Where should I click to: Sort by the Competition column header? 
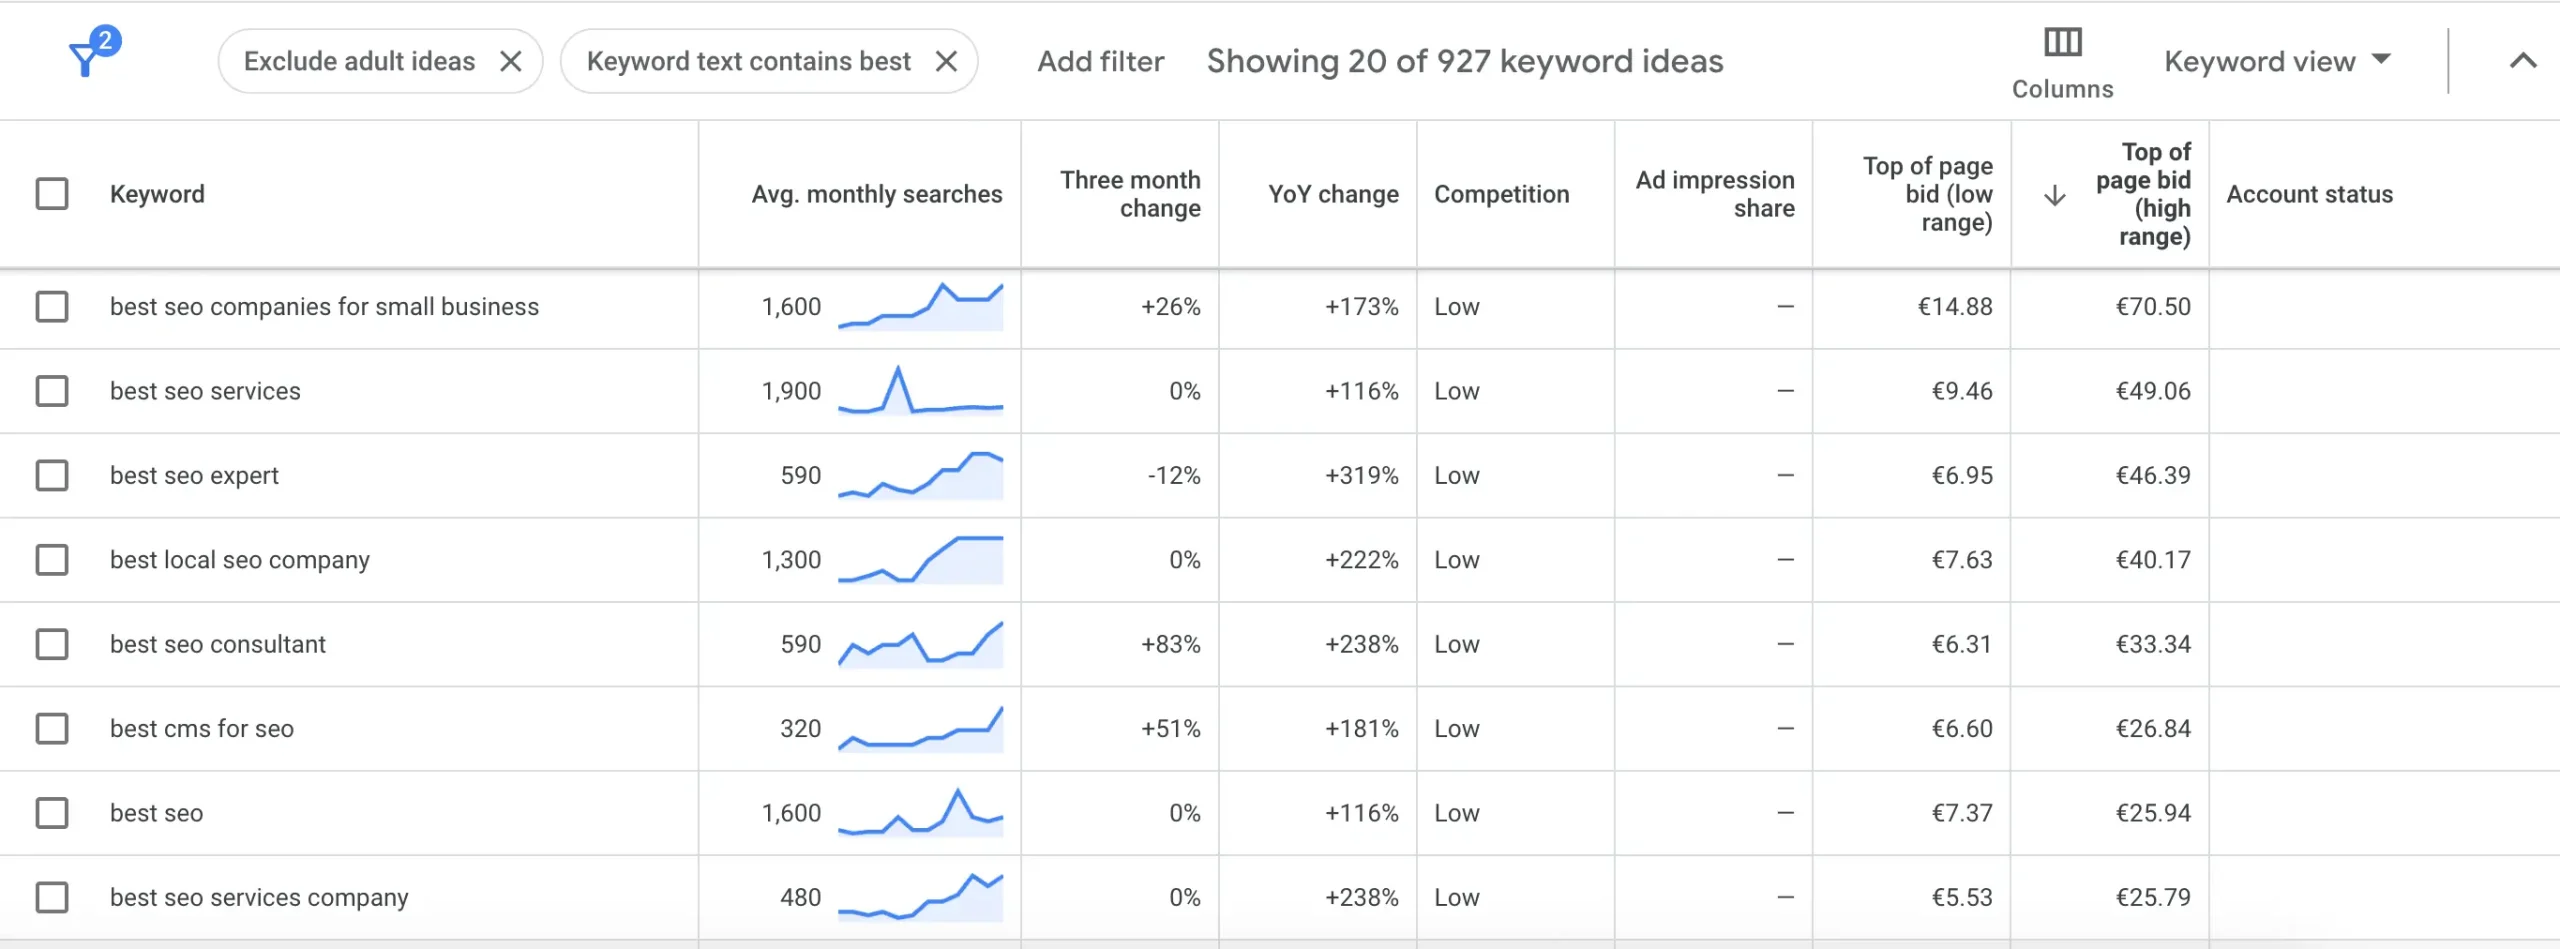1501,194
